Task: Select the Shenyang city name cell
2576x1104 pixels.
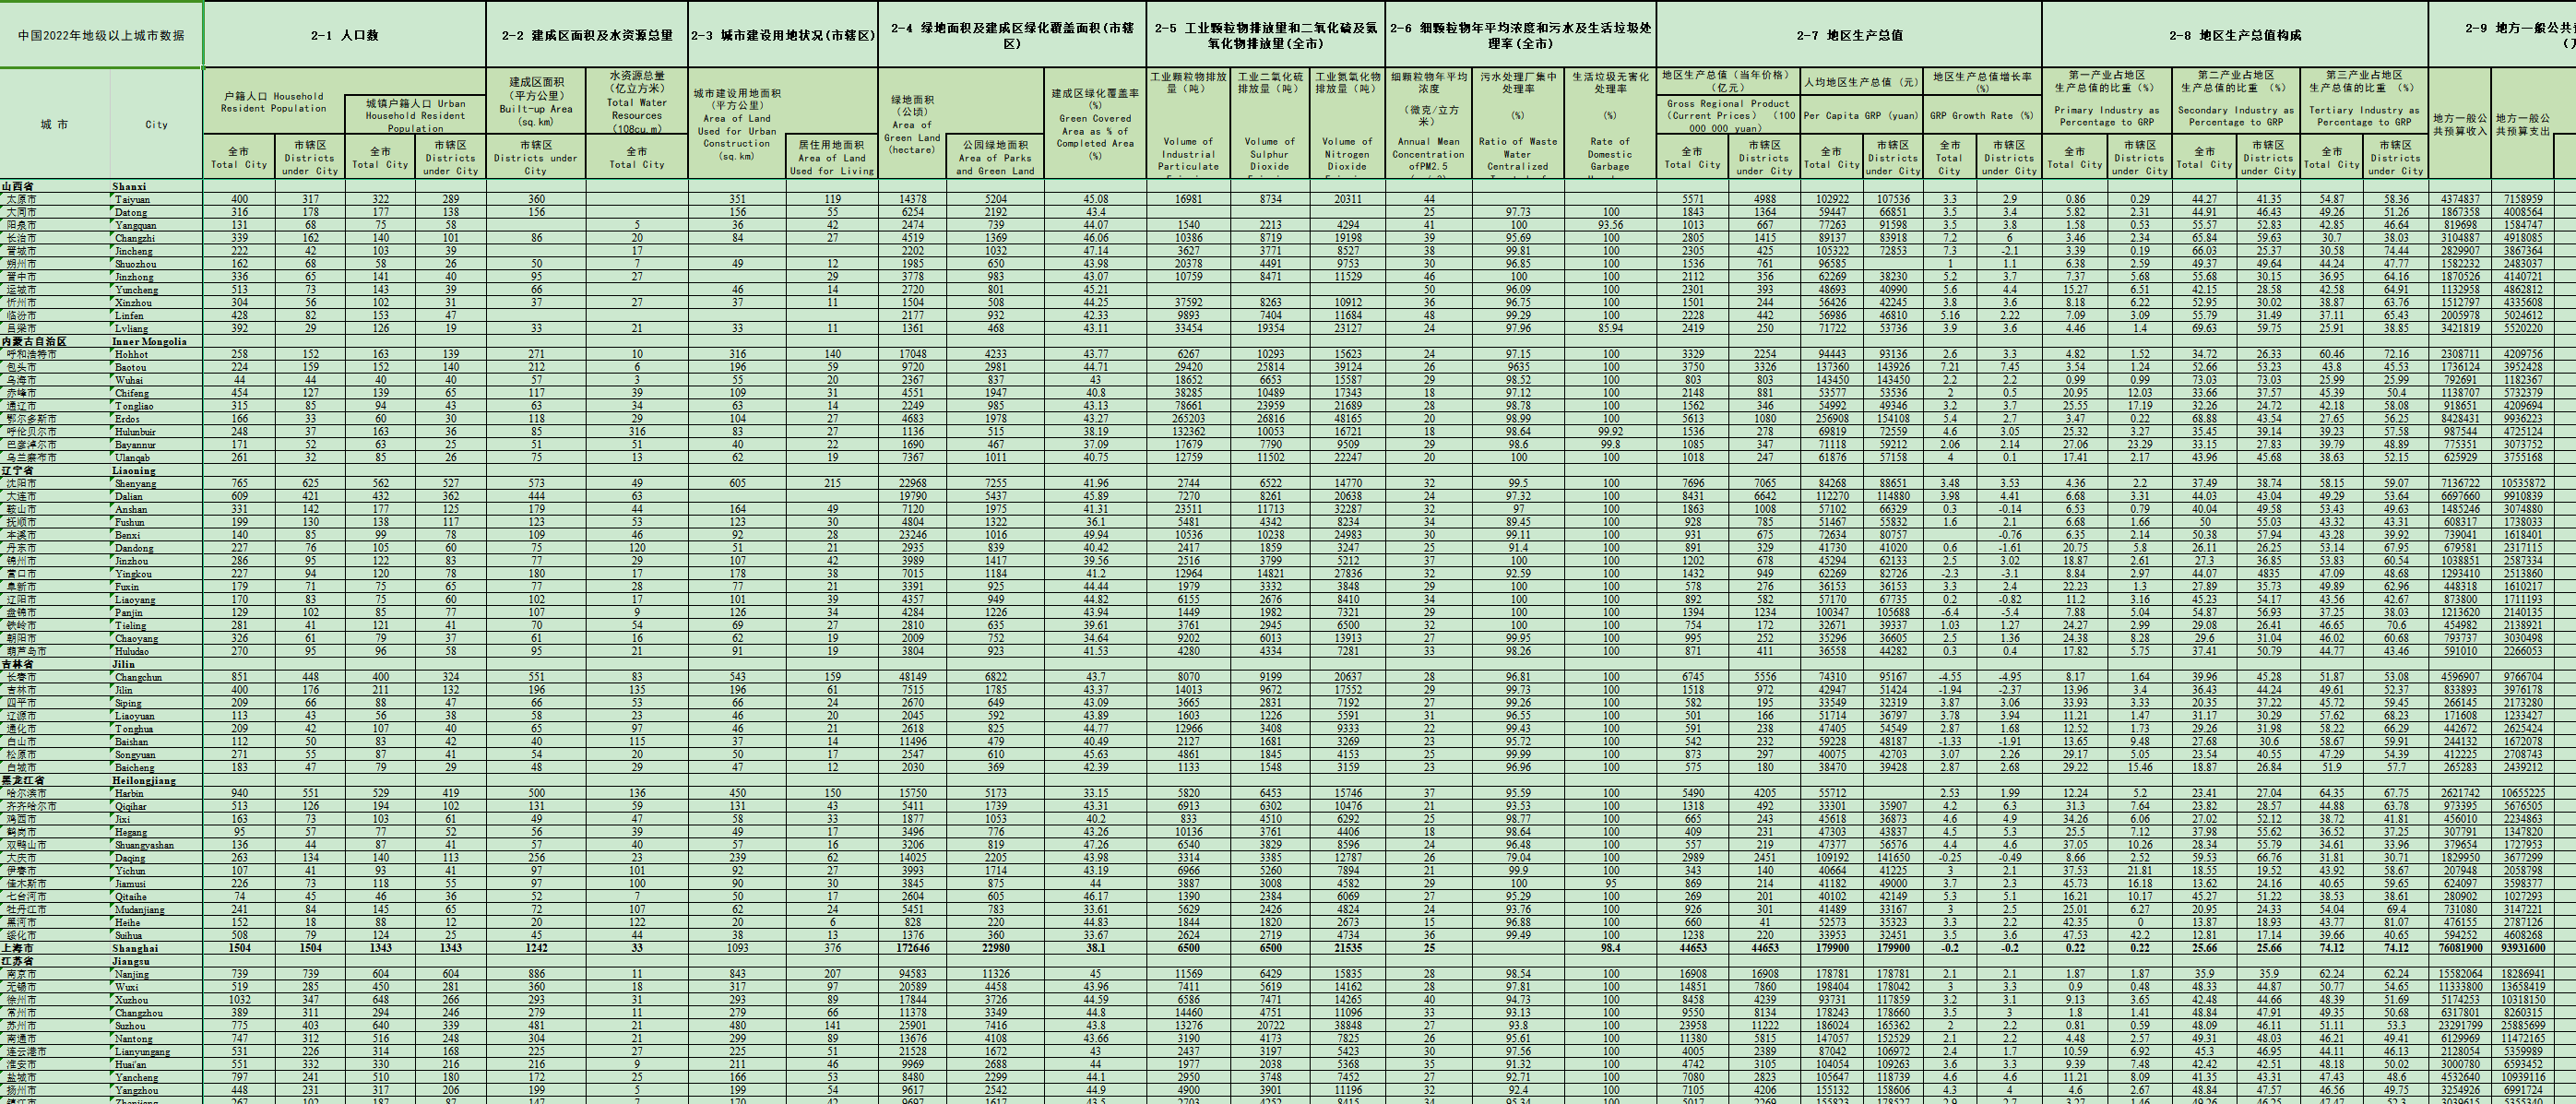Action: pos(135,483)
